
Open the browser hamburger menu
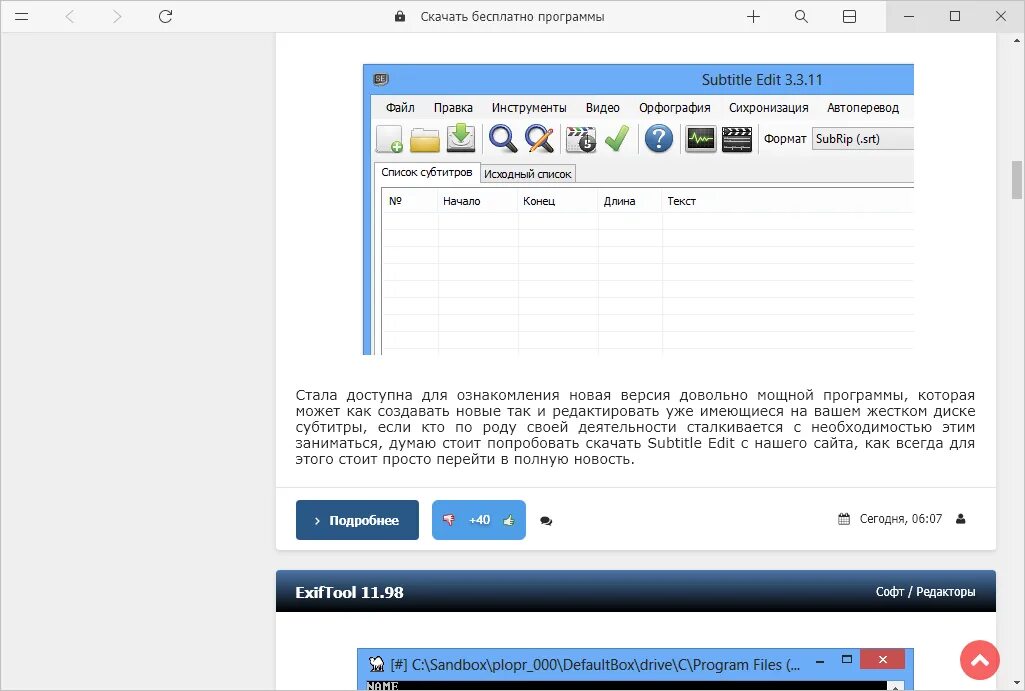point(22,16)
